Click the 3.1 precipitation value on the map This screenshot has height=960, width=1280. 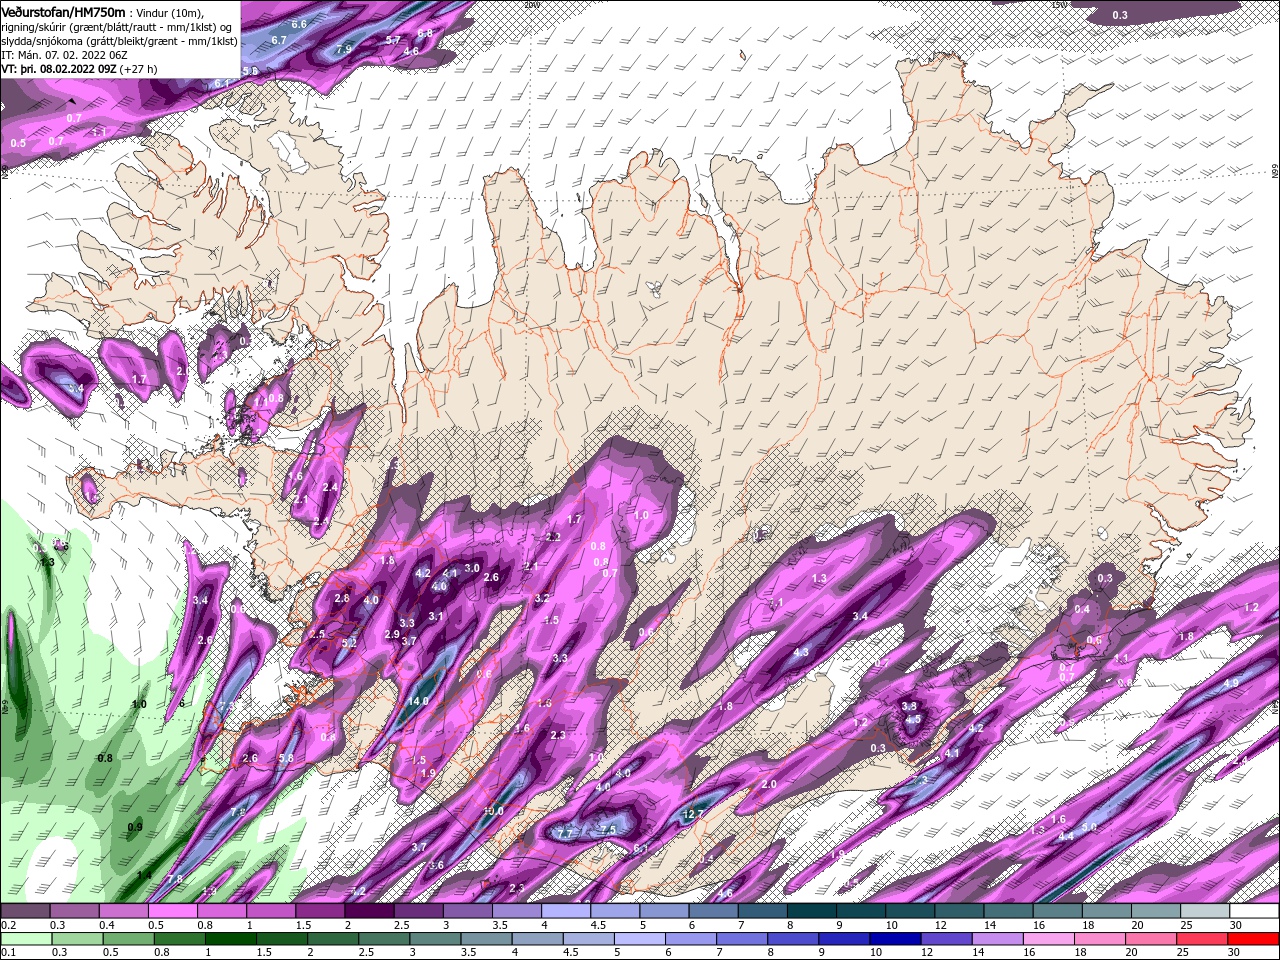[436, 617]
